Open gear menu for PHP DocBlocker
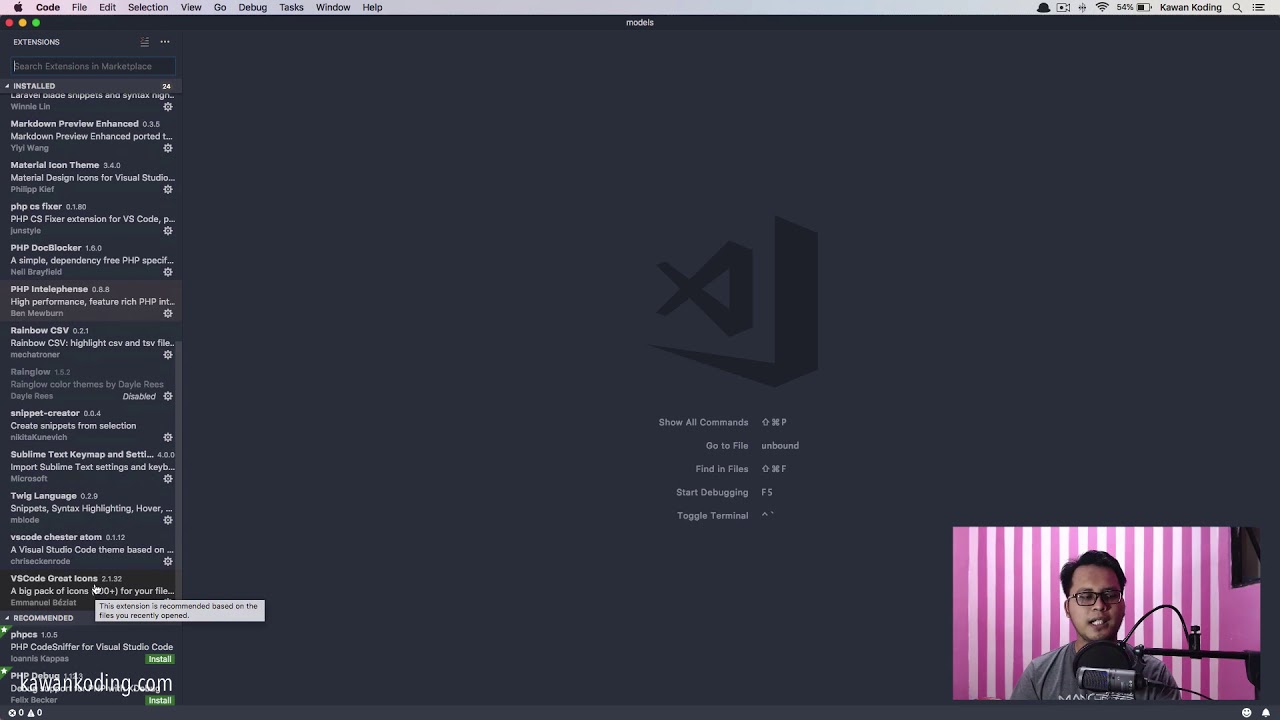1280x720 pixels. pyautogui.click(x=168, y=272)
